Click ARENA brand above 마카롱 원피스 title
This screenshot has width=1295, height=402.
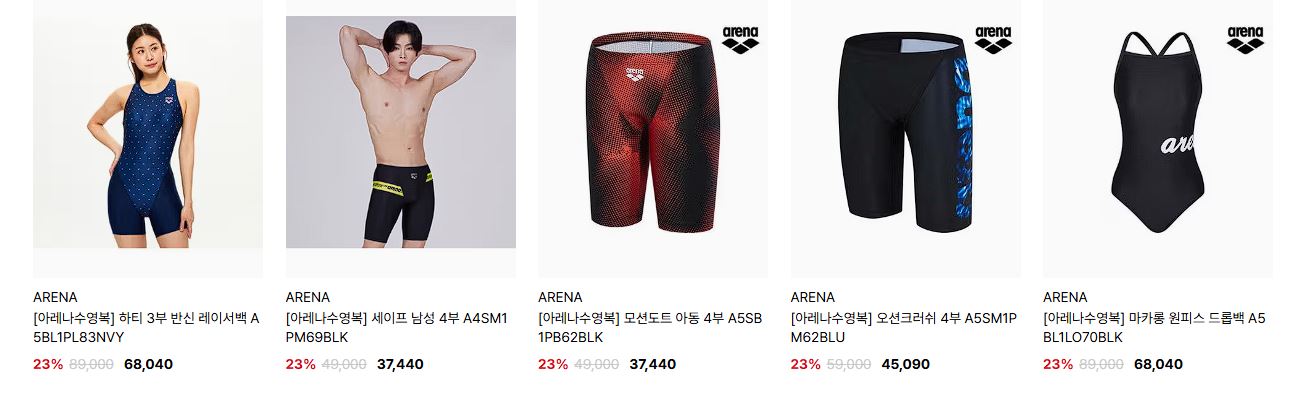1065,297
